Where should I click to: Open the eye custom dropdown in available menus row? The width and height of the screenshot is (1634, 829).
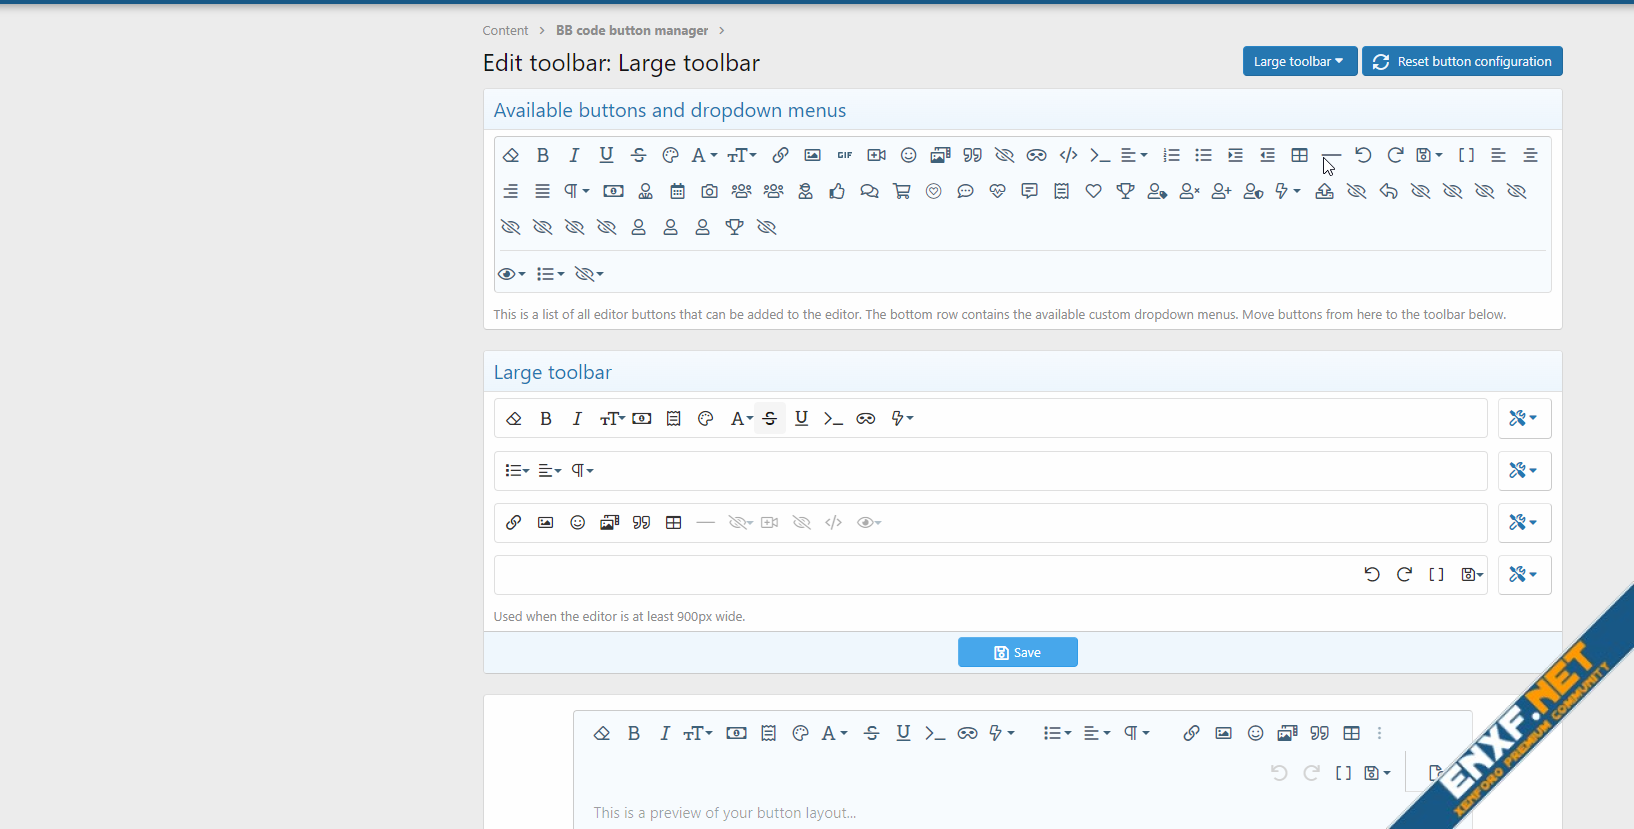tap(511, 274)
